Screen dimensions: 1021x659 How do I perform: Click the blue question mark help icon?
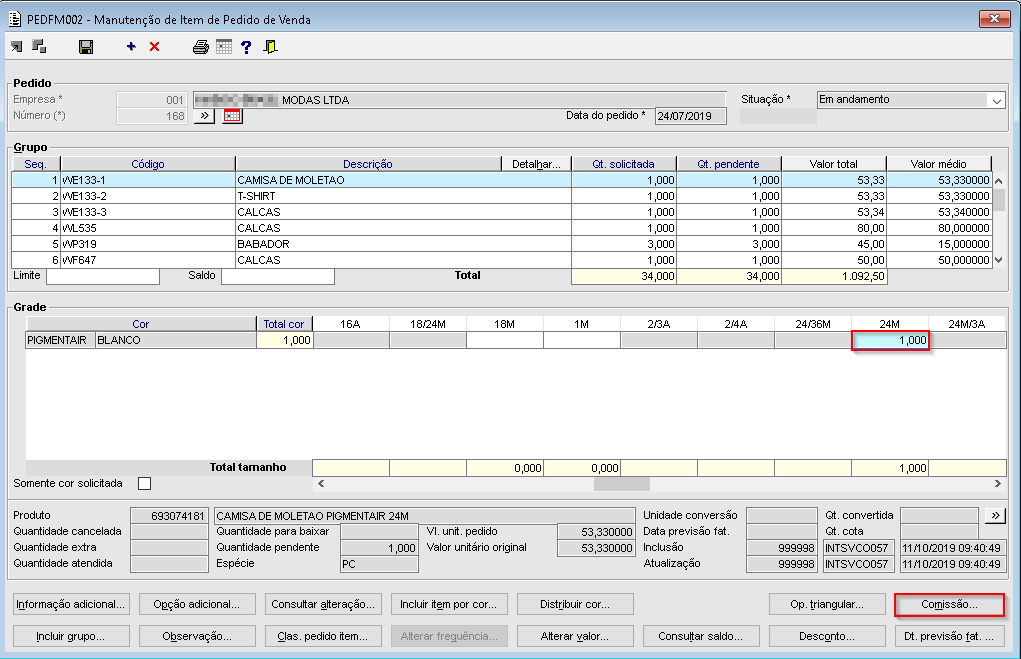click(246, 47)
